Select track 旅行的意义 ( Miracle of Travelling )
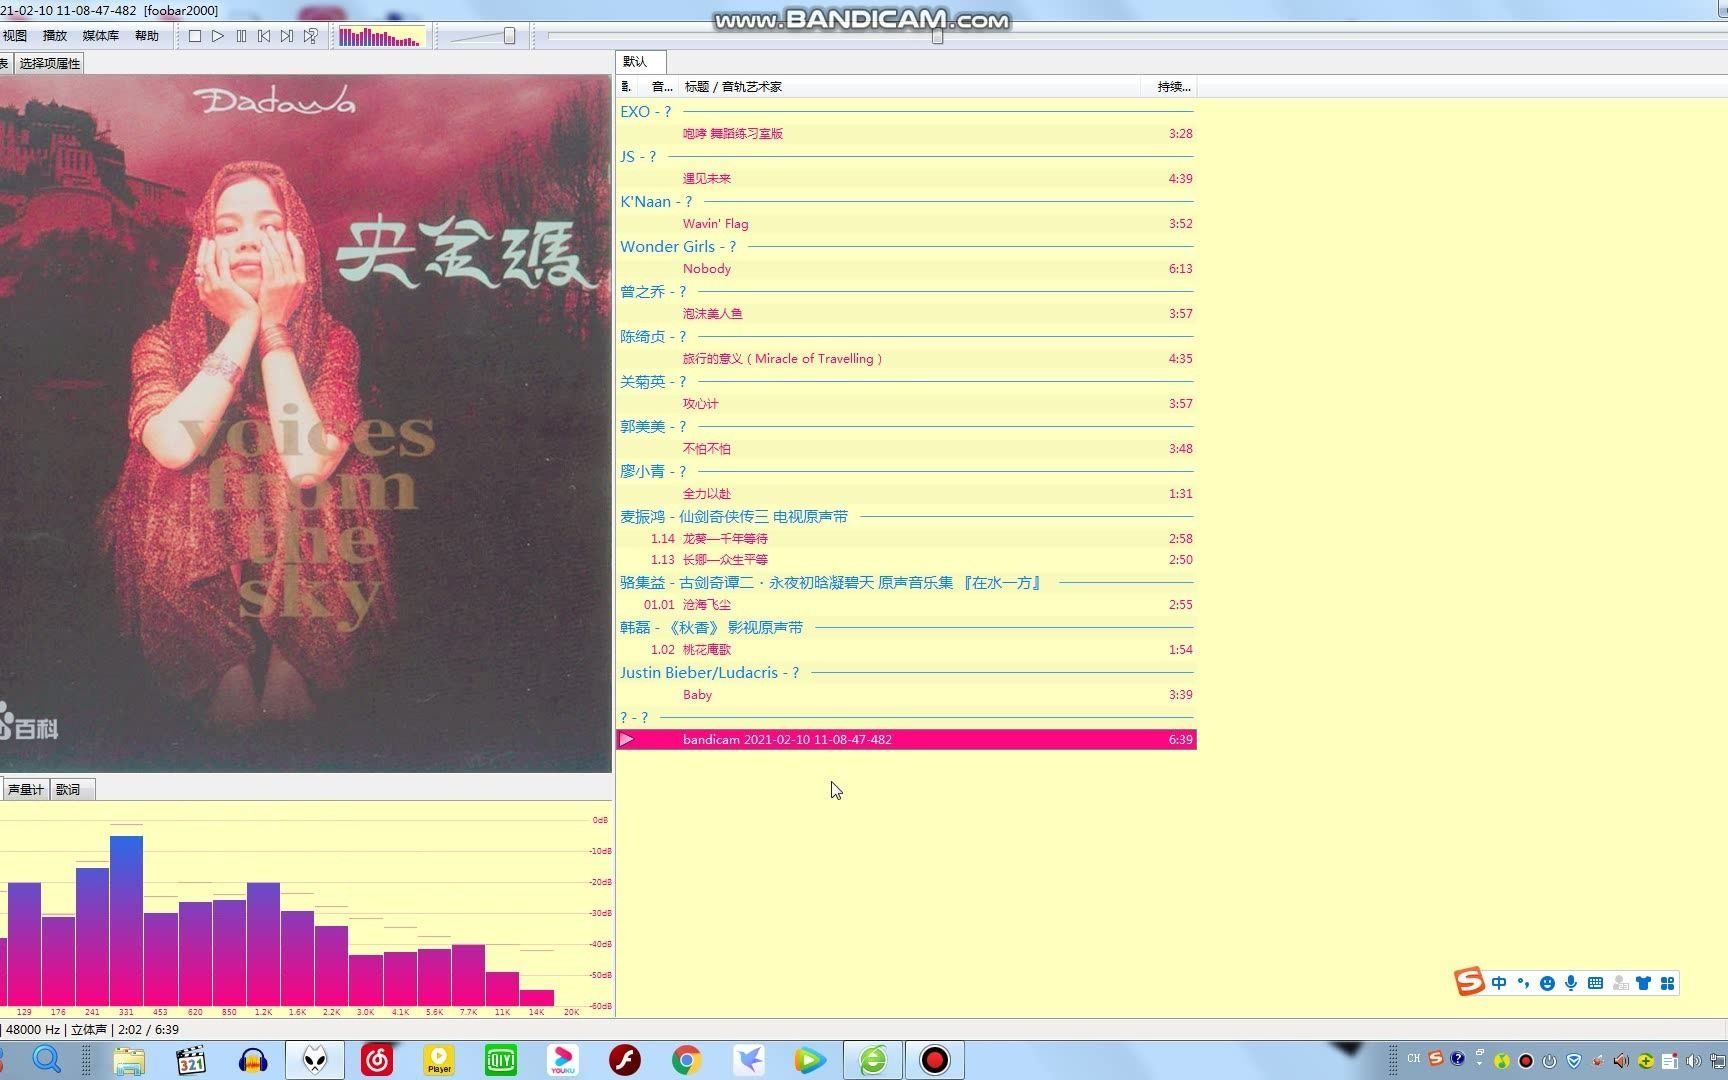Viewport: 1728px width, 1080px height. click(906, 358)
